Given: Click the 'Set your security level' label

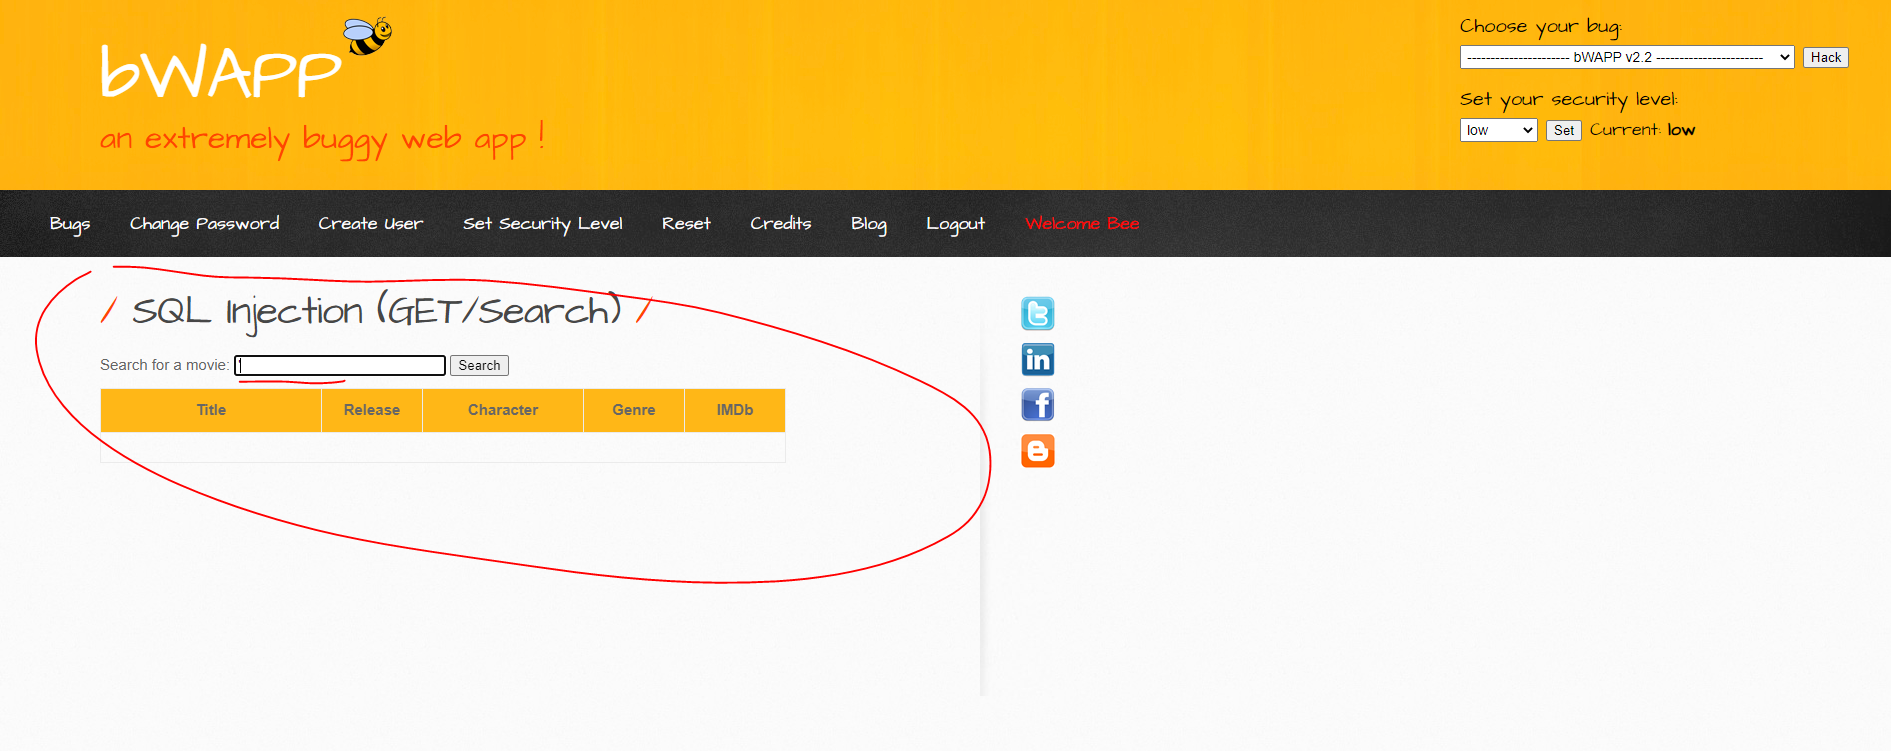Looking at the screenshot, I should [1568, 99].
